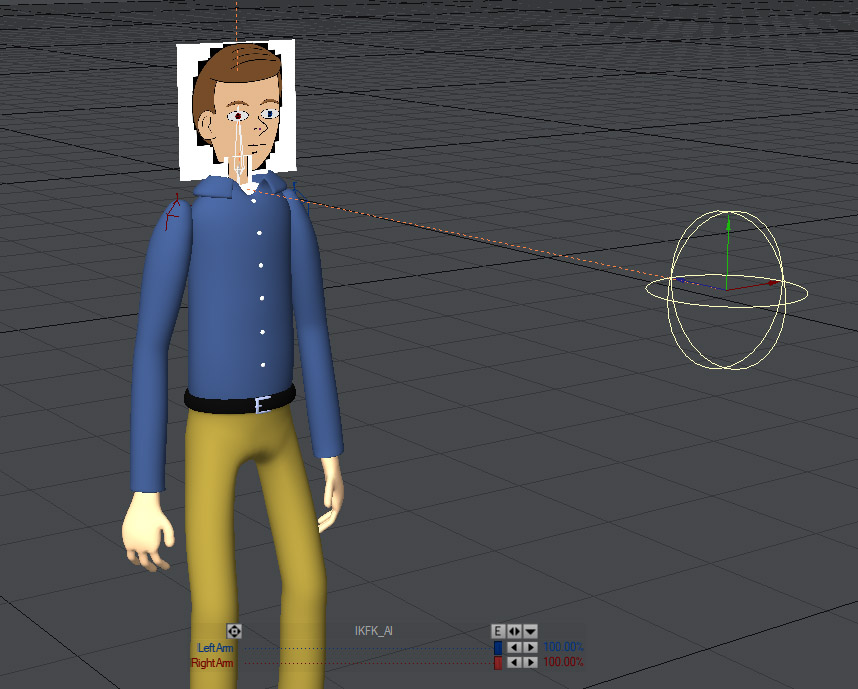Screen dimensions: 858x689
Task: Click the IKFK_AI panel title
Action: (x=373, y=631)
